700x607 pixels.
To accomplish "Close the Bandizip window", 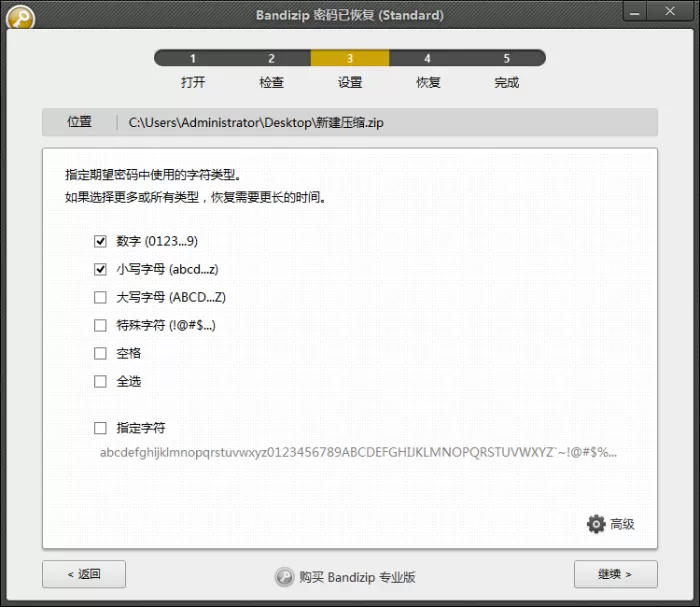I will click(x=670, y=12).
